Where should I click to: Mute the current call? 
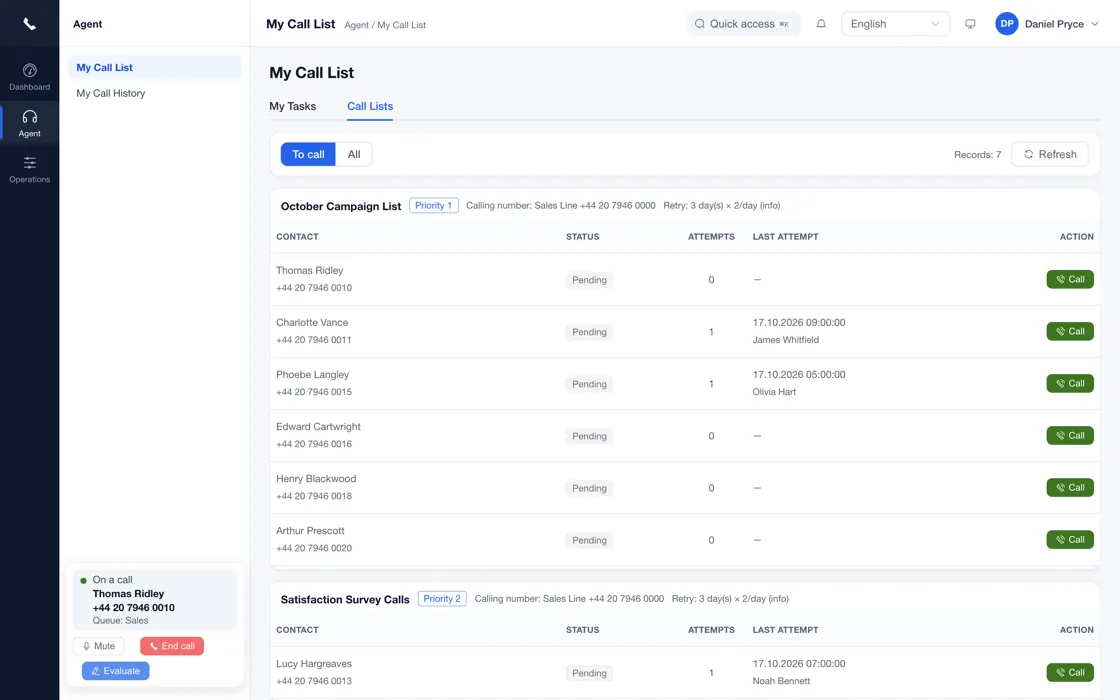pos(99,646)
